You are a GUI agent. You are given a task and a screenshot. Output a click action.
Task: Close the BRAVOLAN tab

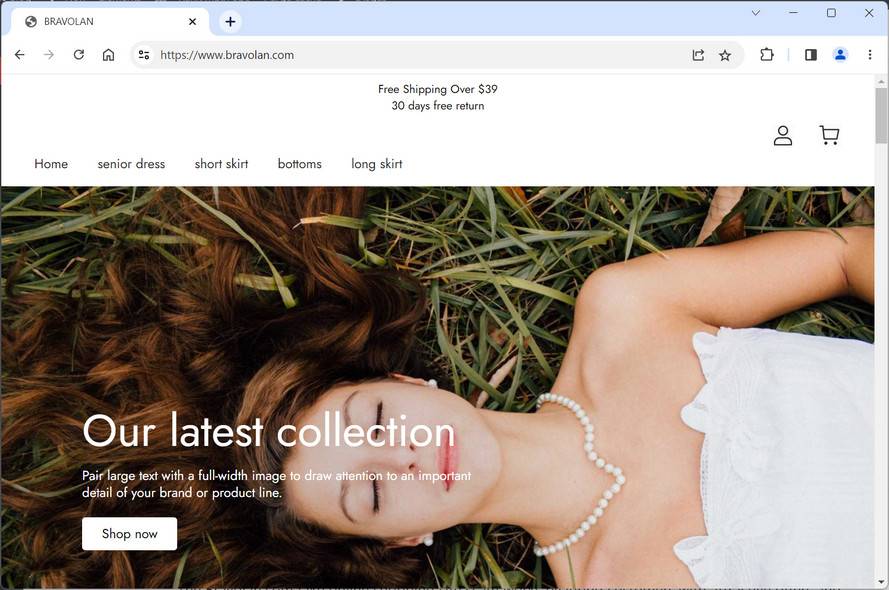[x=192, y=22]
